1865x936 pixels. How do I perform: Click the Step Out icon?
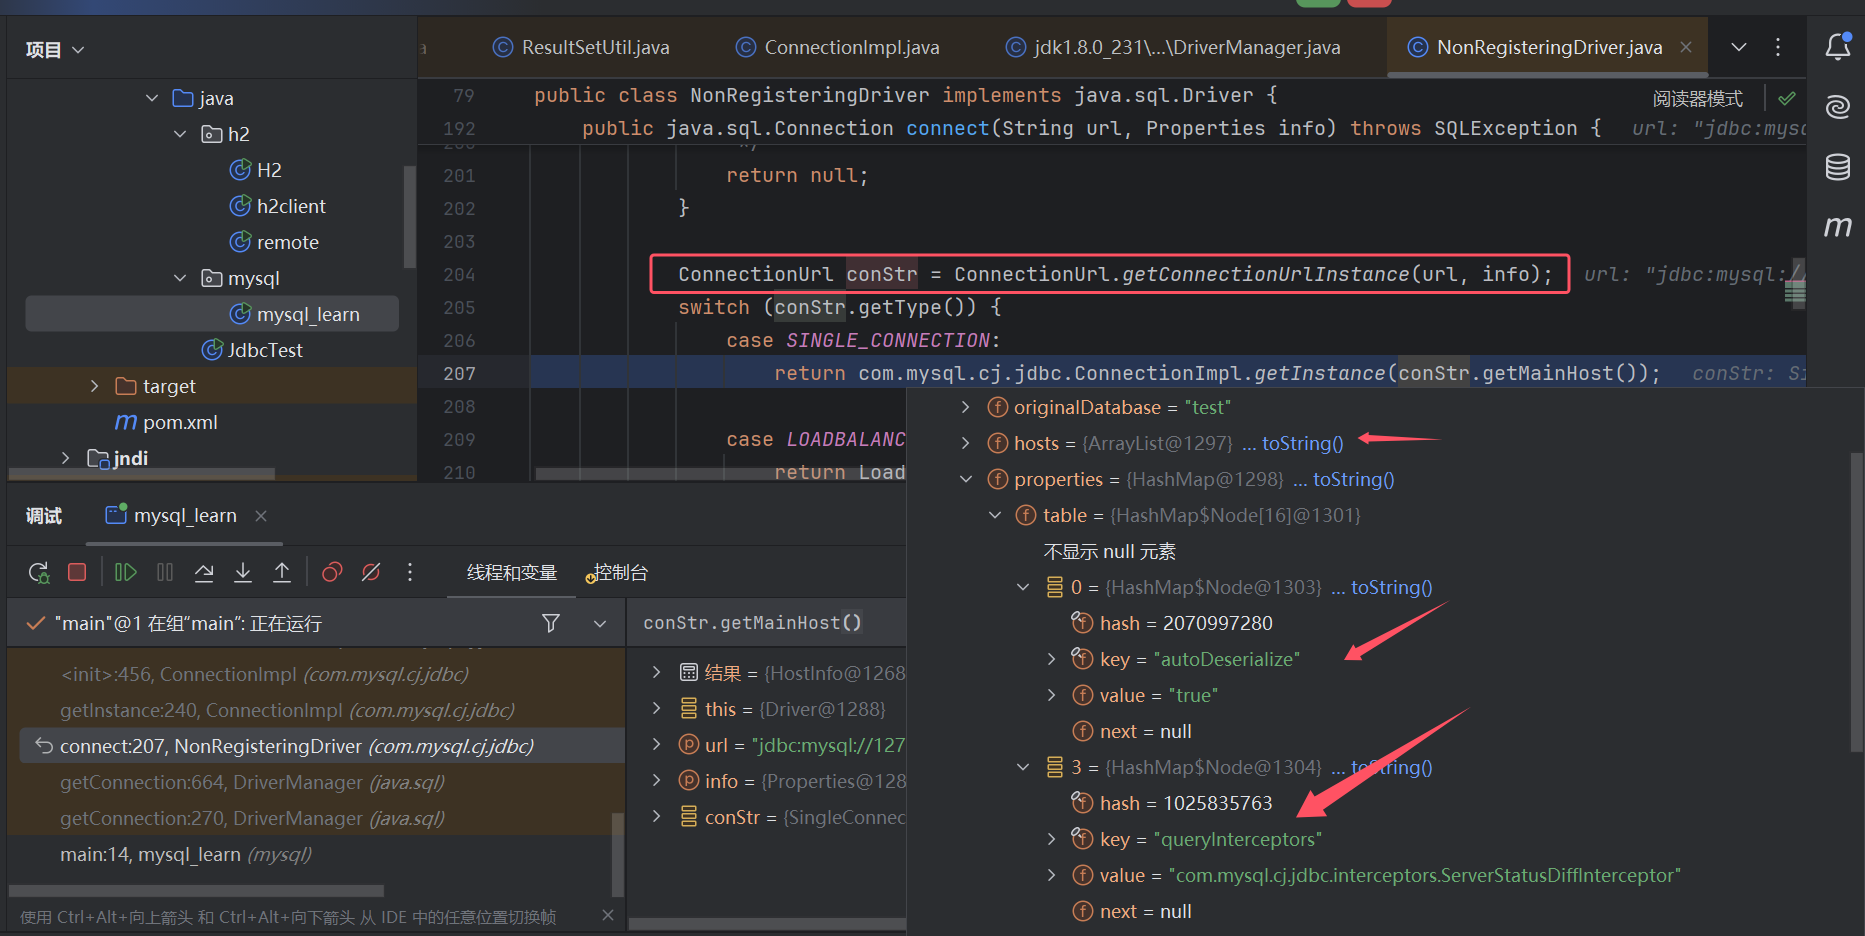[x=282, y=572]
